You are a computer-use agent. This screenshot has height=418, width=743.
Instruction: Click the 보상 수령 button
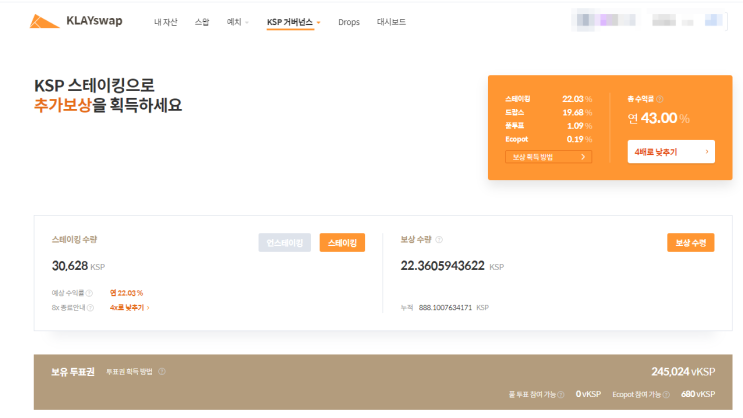pyautogui.click(x=690, y=243)
